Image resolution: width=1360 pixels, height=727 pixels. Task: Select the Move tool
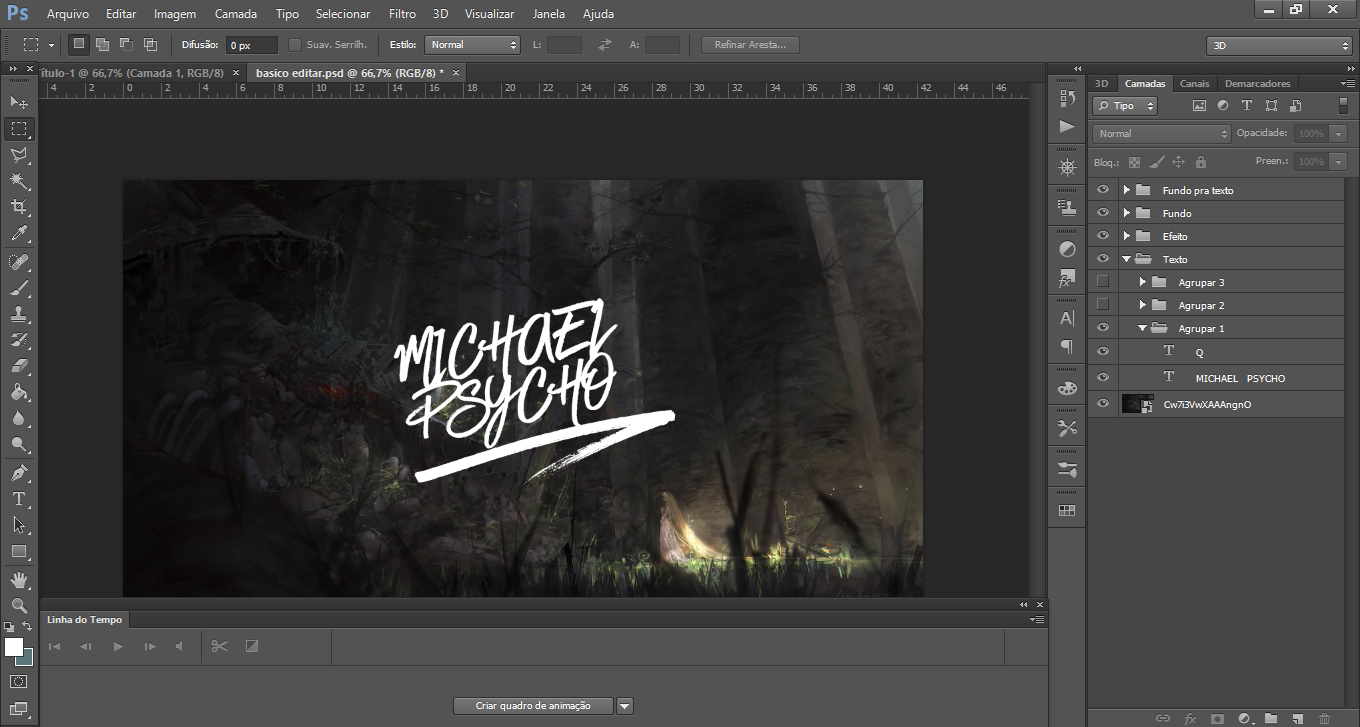click(19, 102)
